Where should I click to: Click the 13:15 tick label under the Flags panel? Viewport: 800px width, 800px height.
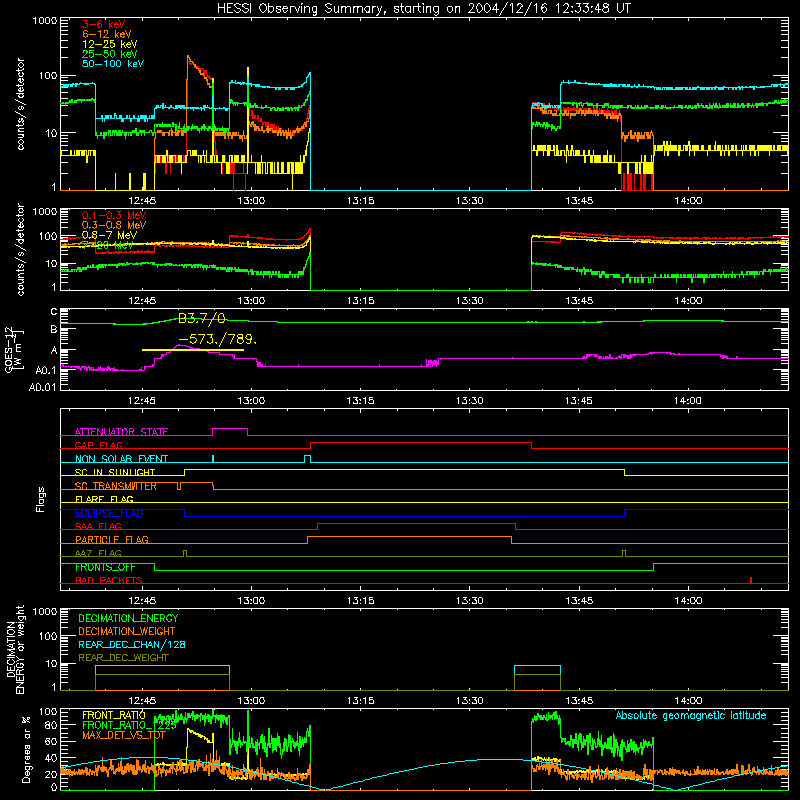click(x=360, y=601)
